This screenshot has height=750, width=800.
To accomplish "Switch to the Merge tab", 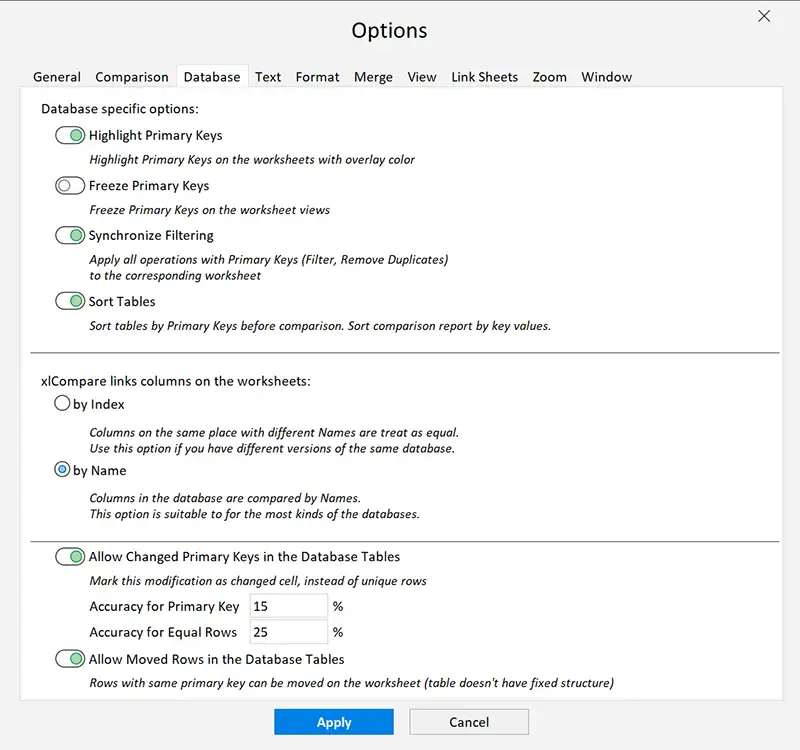I will pos(373,77).
